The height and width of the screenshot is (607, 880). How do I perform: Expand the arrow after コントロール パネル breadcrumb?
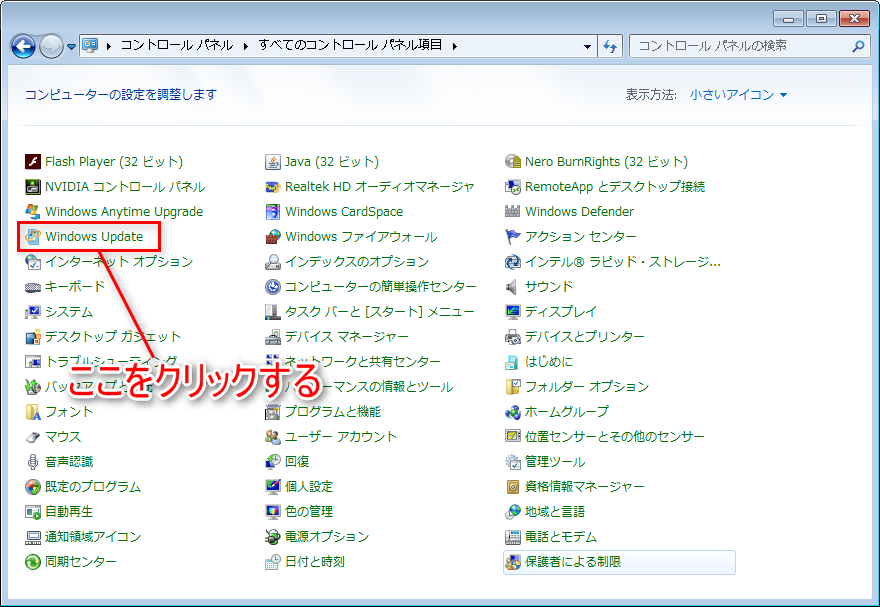pyautogui.click(x=246, y=45)
